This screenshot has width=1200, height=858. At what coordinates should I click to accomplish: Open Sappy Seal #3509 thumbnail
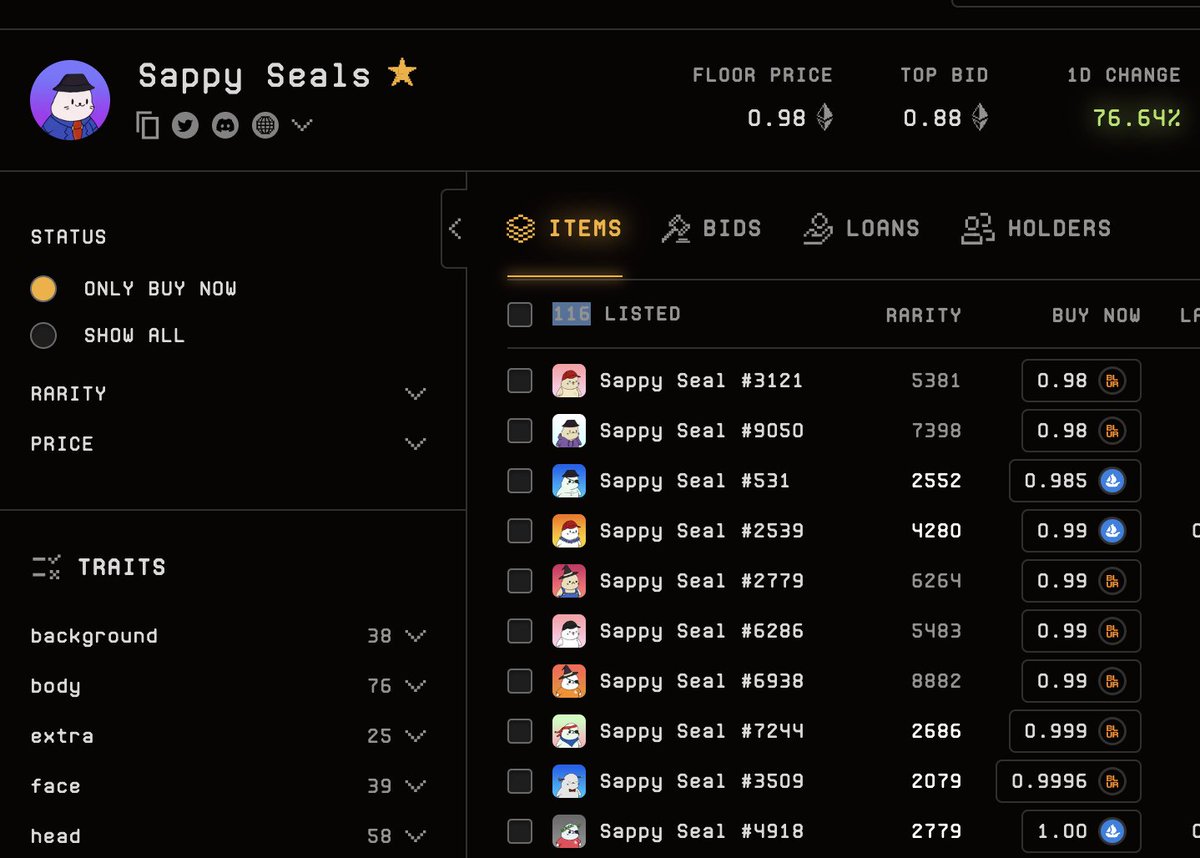click(569, 781)
